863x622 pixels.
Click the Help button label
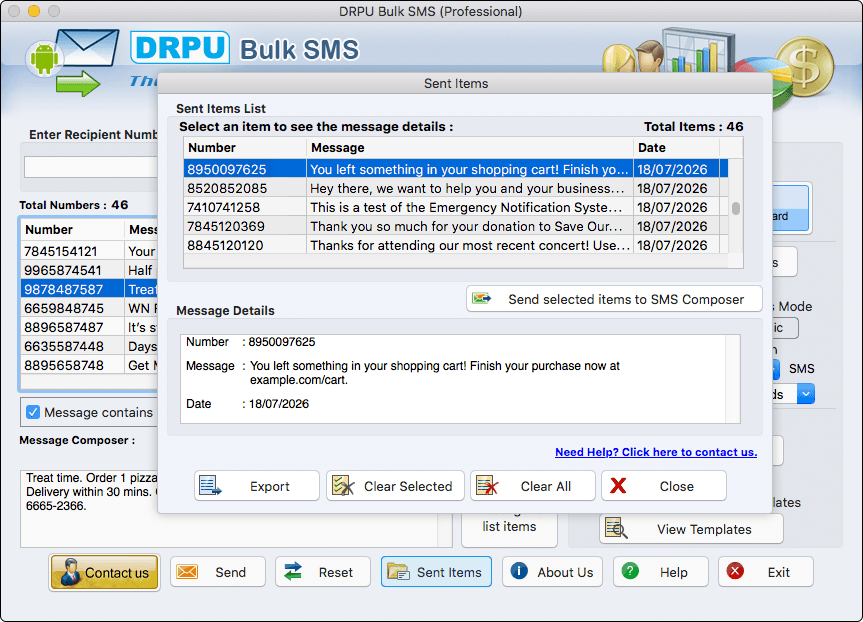coord(674,572)
